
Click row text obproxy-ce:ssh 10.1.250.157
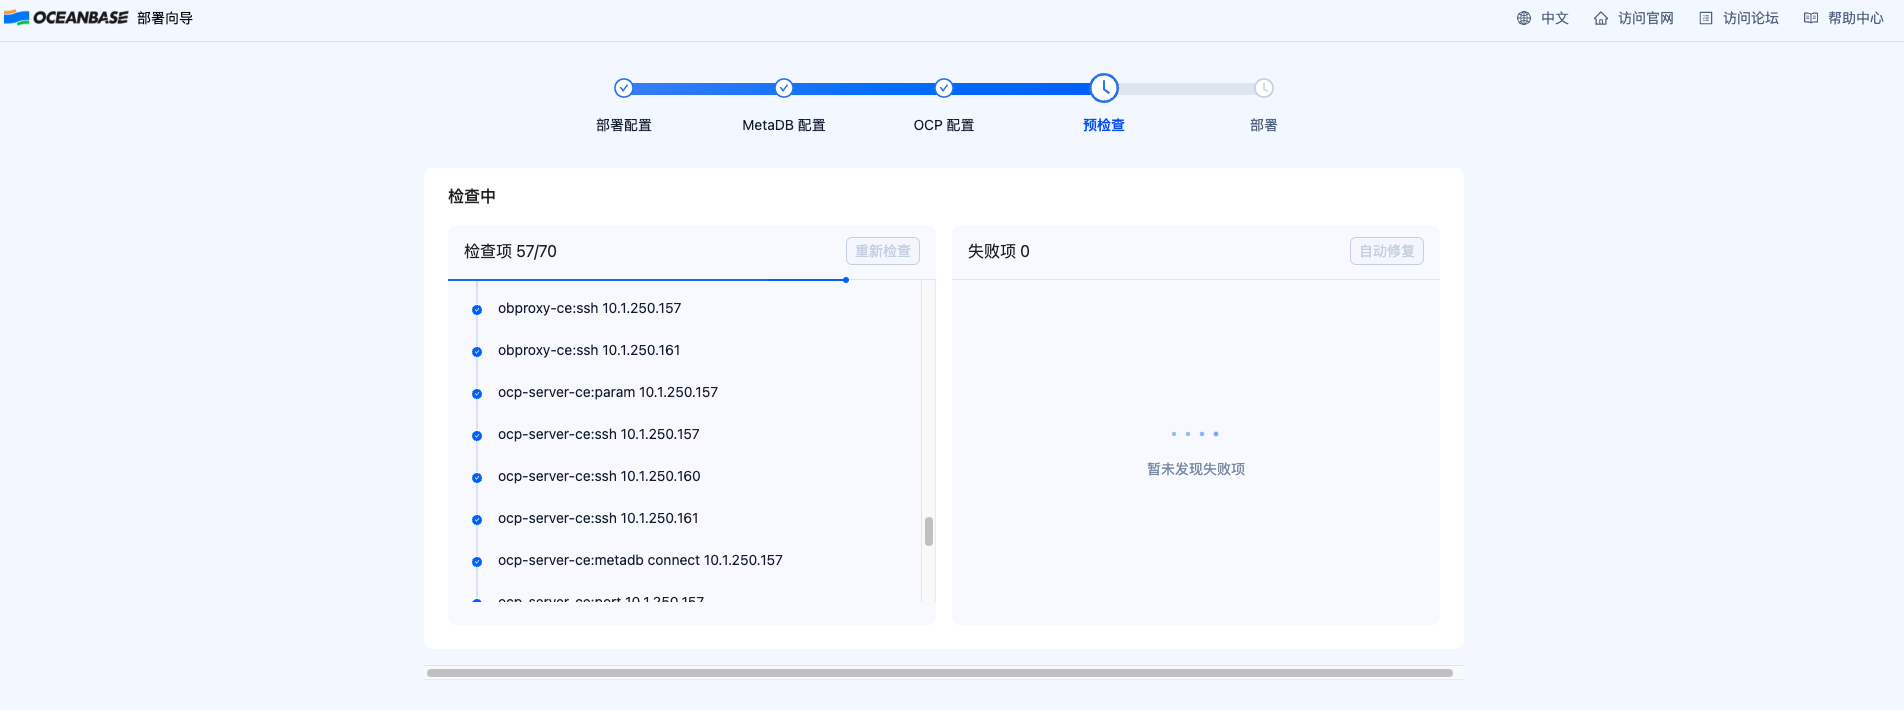[x=590, y=308]
